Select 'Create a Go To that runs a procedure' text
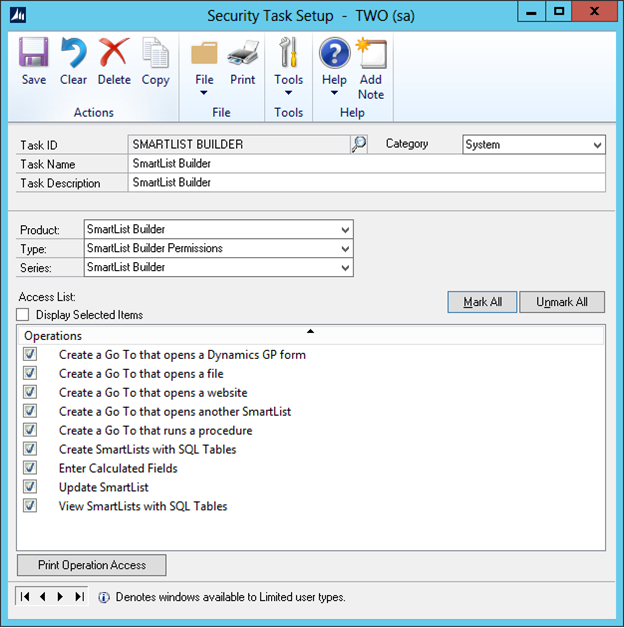This screenshot has width=624, height=628. (155, 430)
